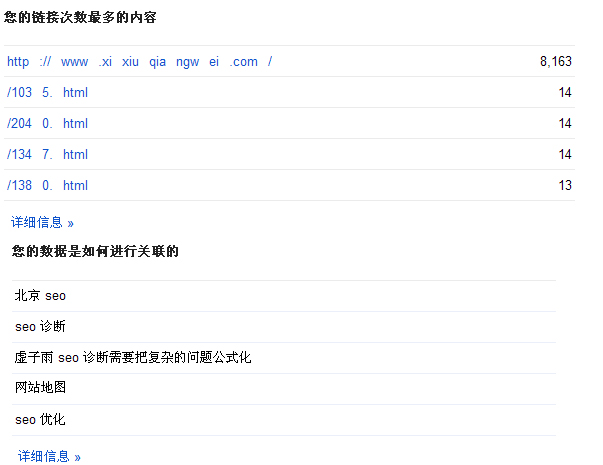Image resolution: width=603 pixels, height=465 pixels.
Task: Open the /138 0. html page link
Action: coord(47,186)
